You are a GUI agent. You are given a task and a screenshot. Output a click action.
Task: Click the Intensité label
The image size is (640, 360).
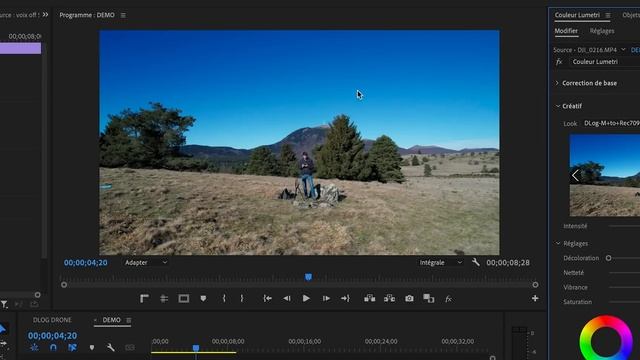(575, 226)
